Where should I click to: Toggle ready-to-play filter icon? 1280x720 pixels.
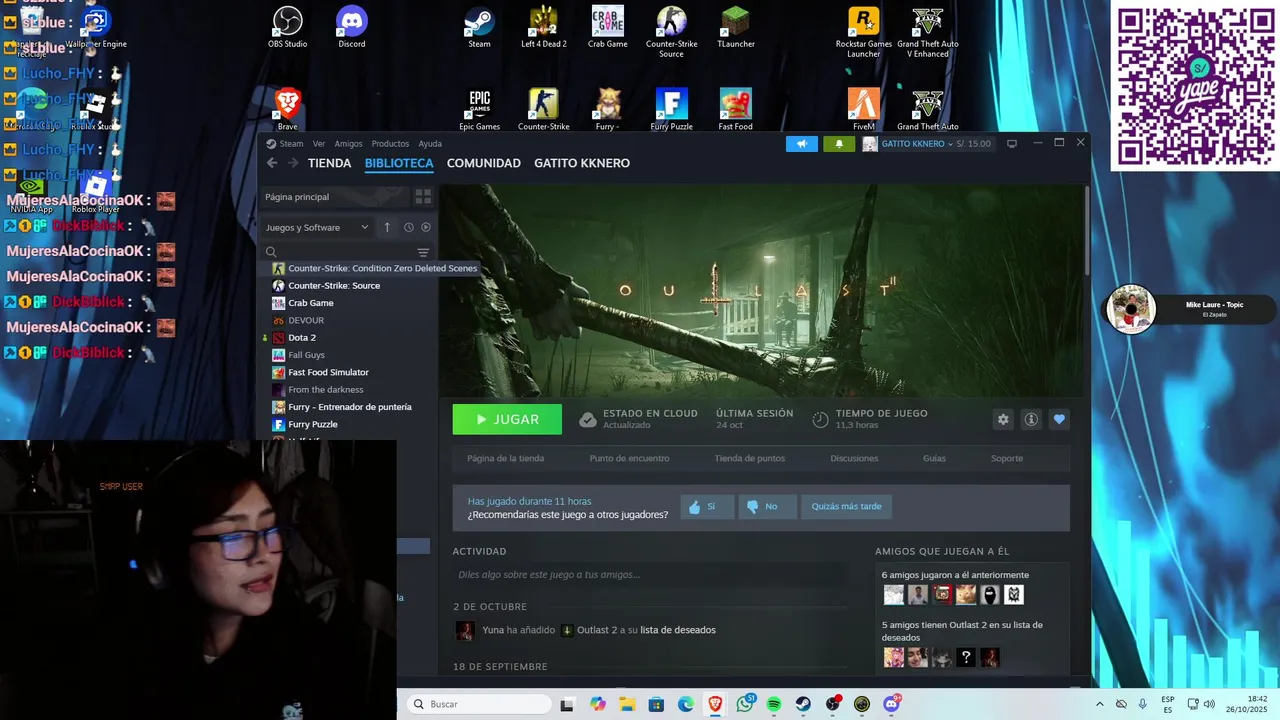pyautogui.click(x=426, y=227)
